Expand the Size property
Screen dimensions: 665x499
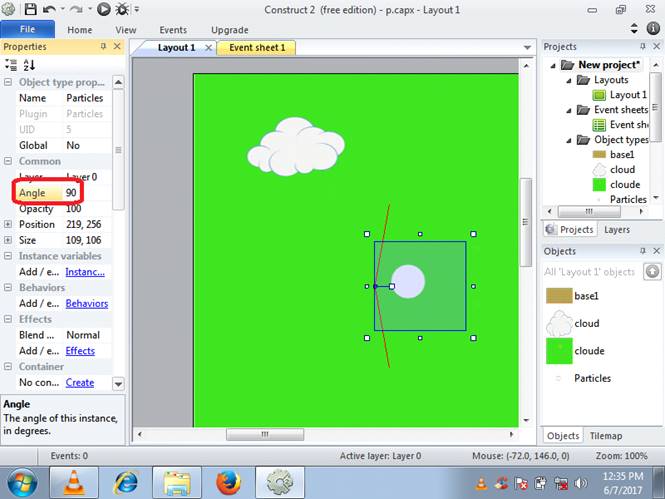pyautogui.click(x=8, y=240)
